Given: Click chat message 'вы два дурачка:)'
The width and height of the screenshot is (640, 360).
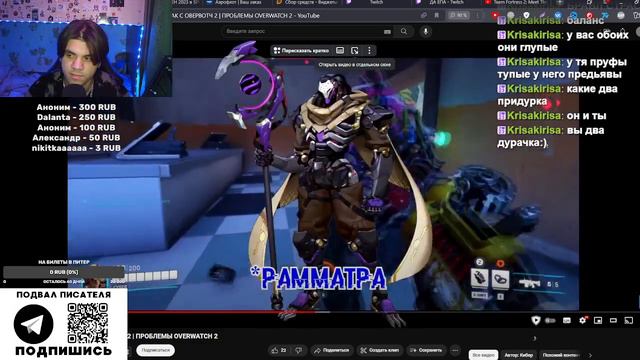Looking at the screenshot, I should (551, 136).
